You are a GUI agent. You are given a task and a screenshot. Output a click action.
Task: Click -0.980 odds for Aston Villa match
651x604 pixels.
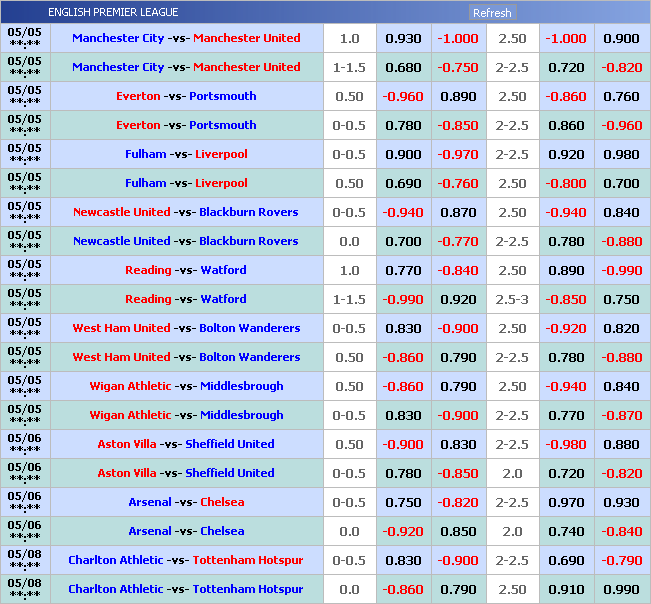coord(566,444)
